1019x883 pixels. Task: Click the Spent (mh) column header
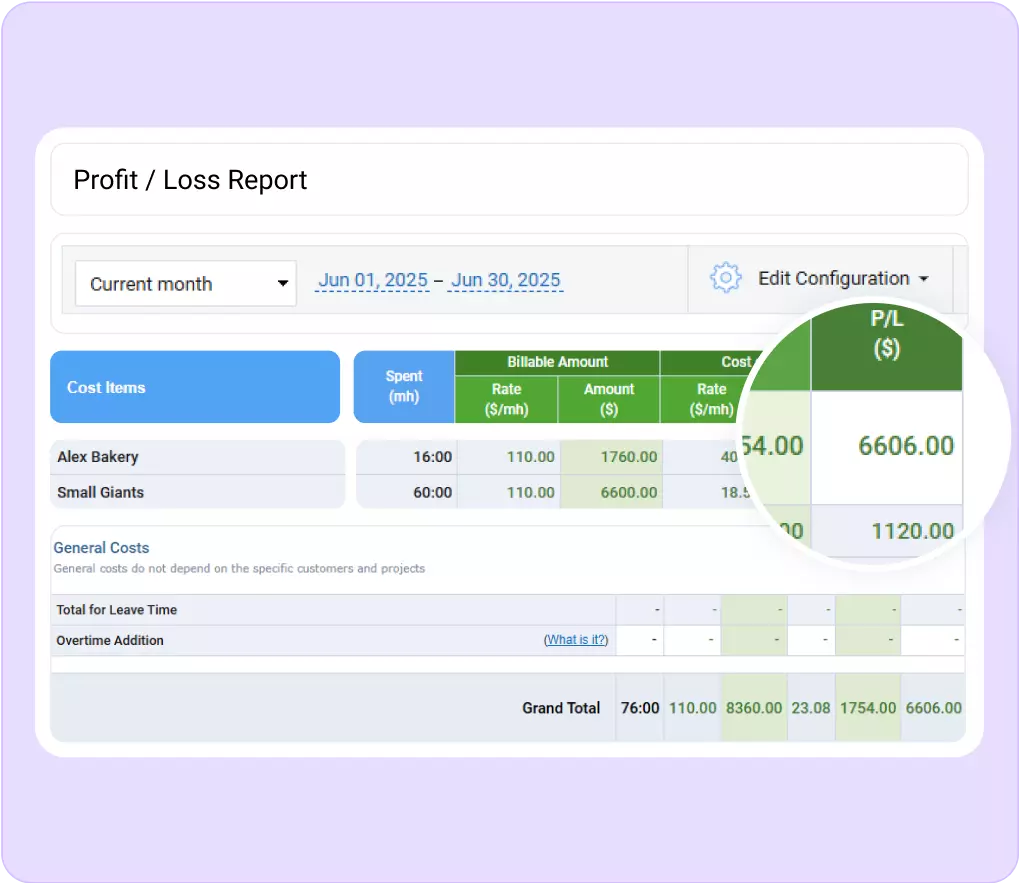403,386
